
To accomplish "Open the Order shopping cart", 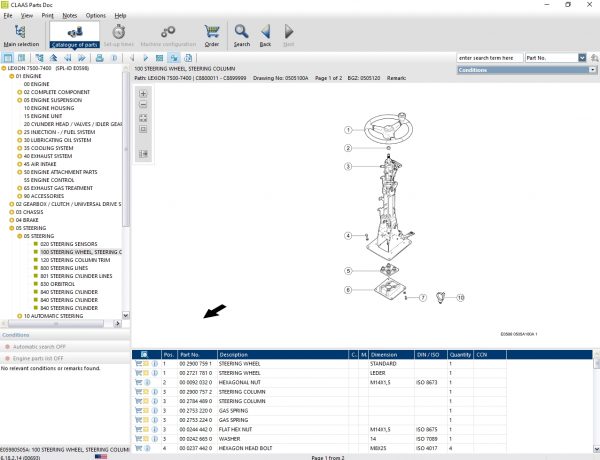I will (x=212, y=34).
